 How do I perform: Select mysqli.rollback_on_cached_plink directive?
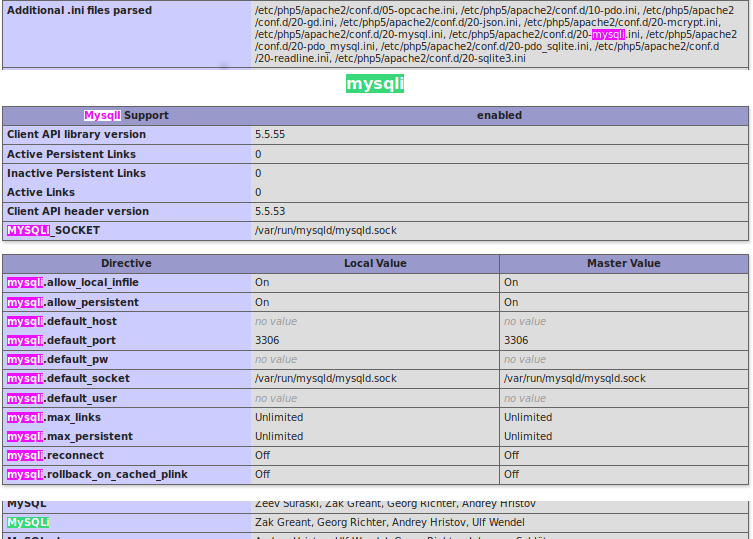coord(97,475)
